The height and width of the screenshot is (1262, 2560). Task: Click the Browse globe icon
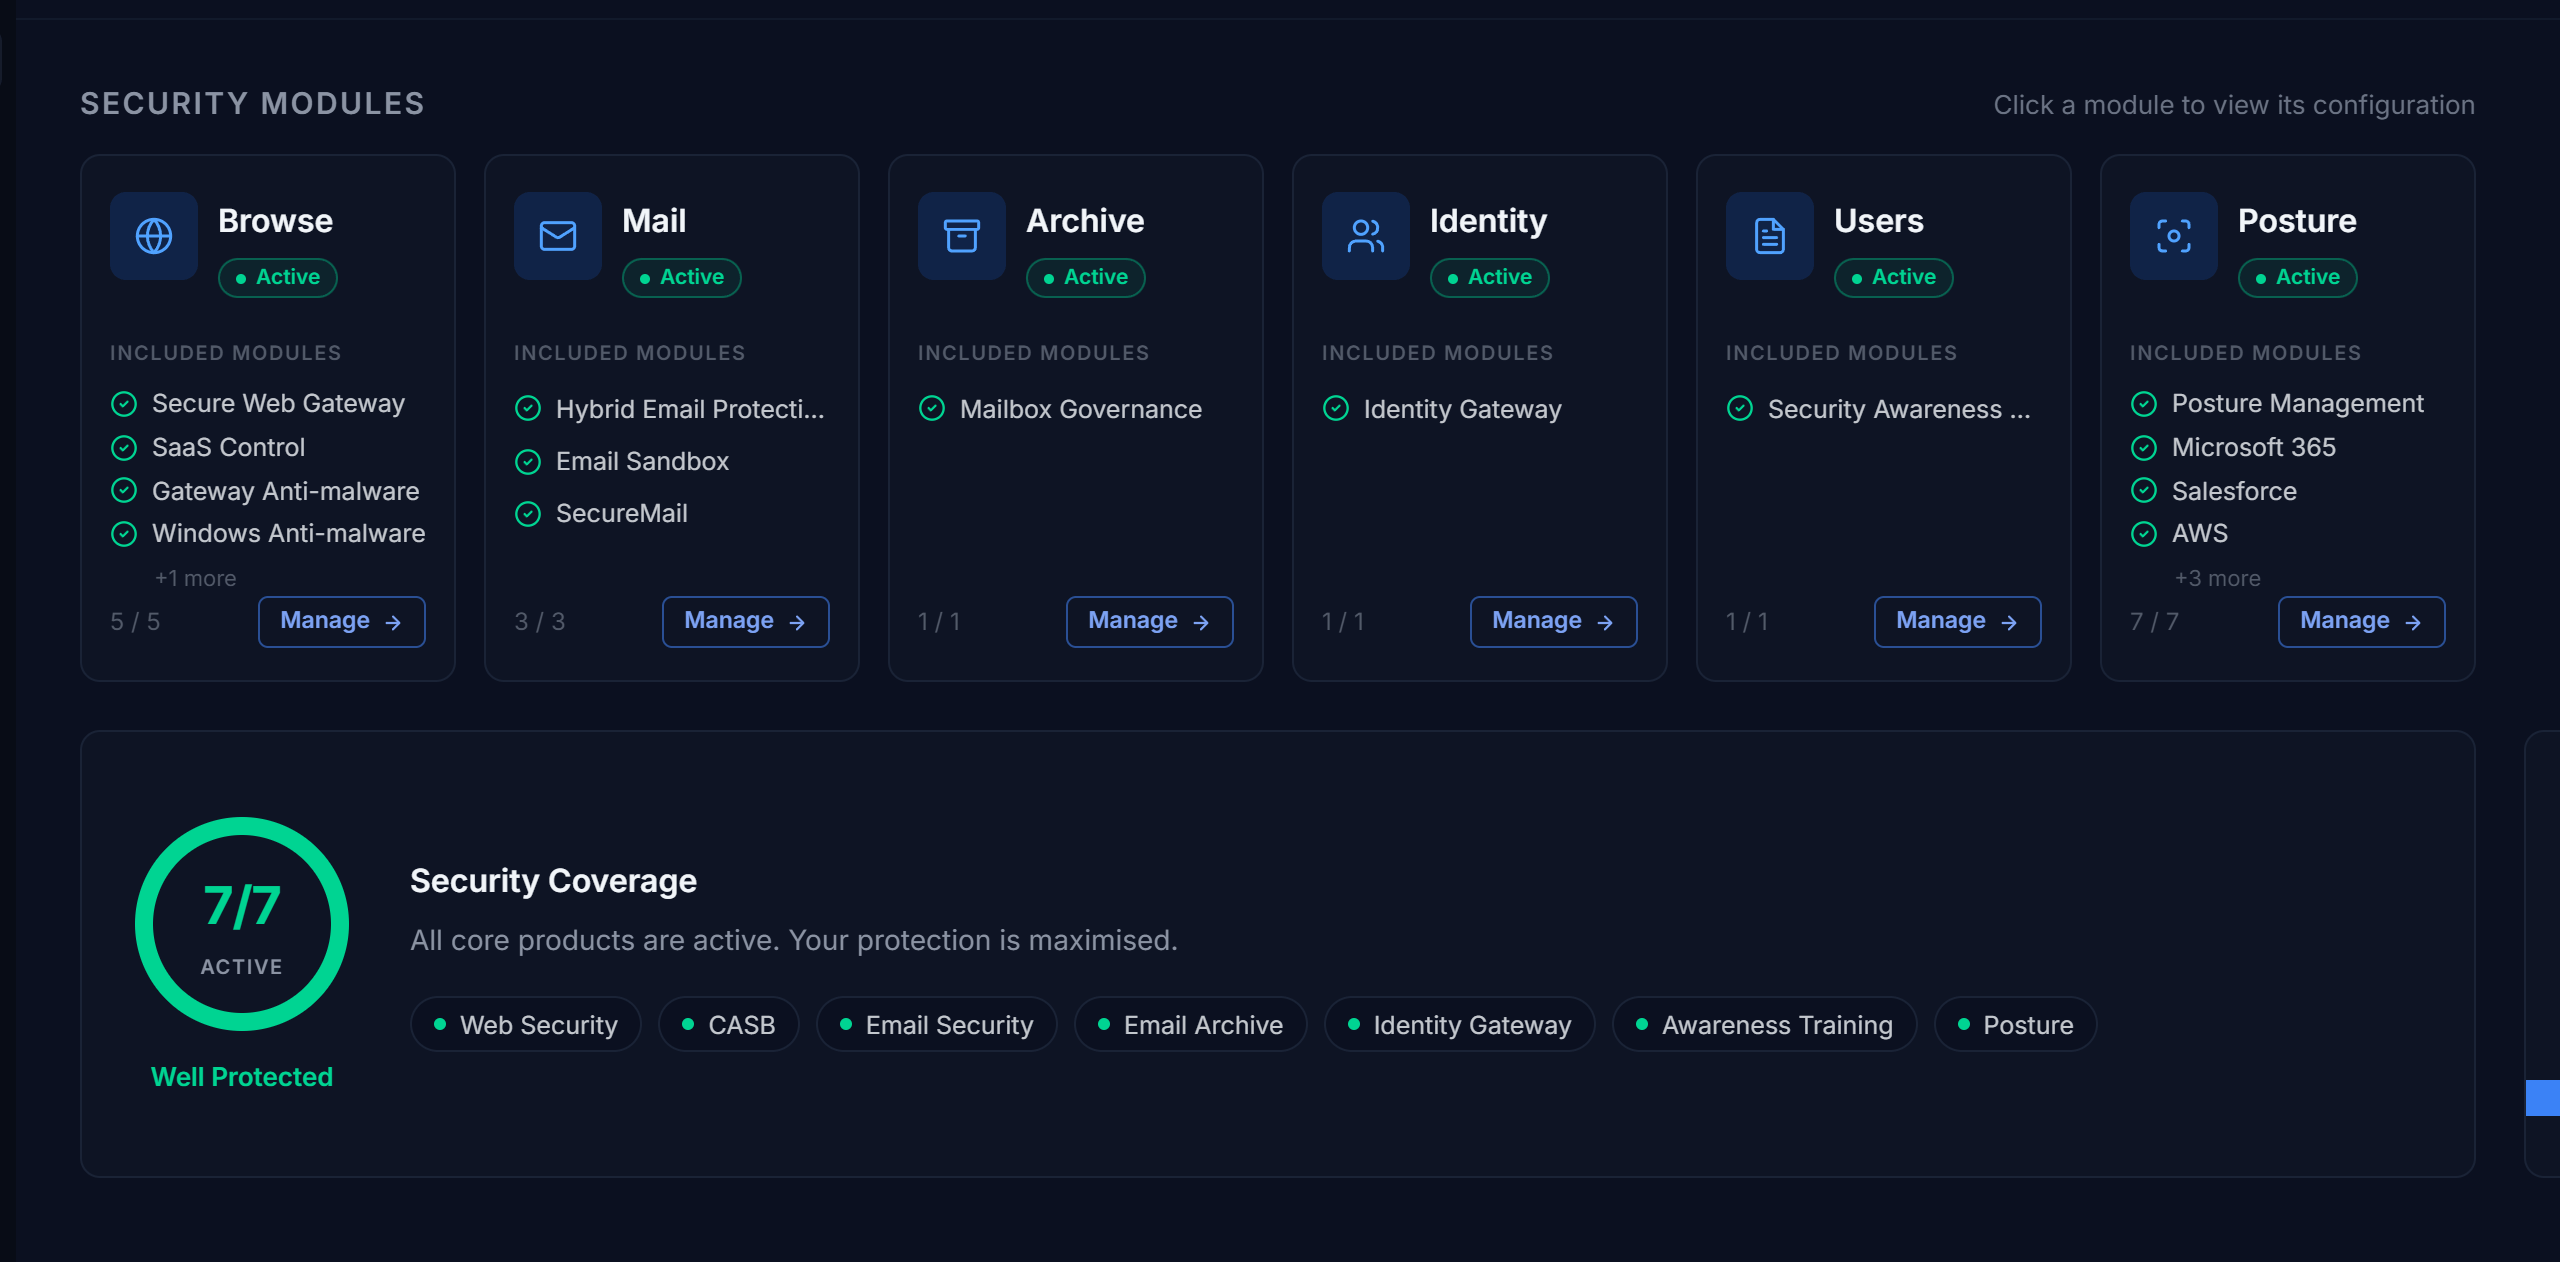click(x=154, y=236)
